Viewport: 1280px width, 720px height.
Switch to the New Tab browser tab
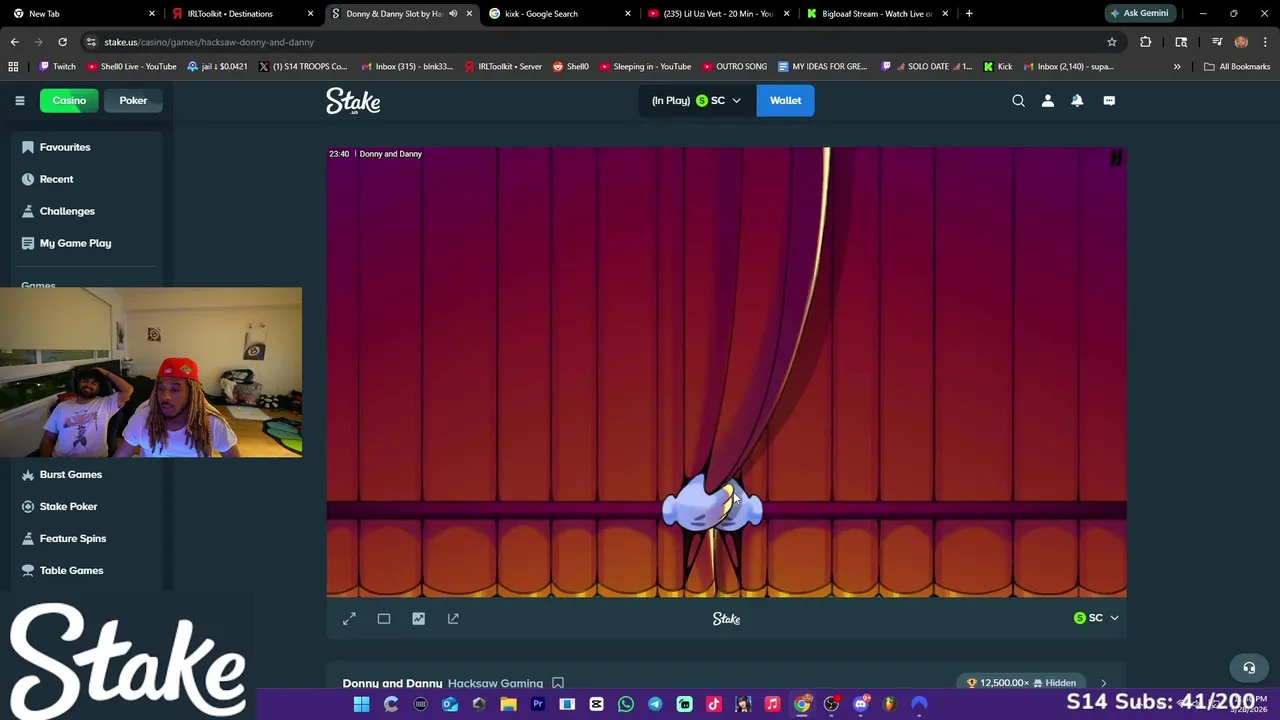pos(84,14)
